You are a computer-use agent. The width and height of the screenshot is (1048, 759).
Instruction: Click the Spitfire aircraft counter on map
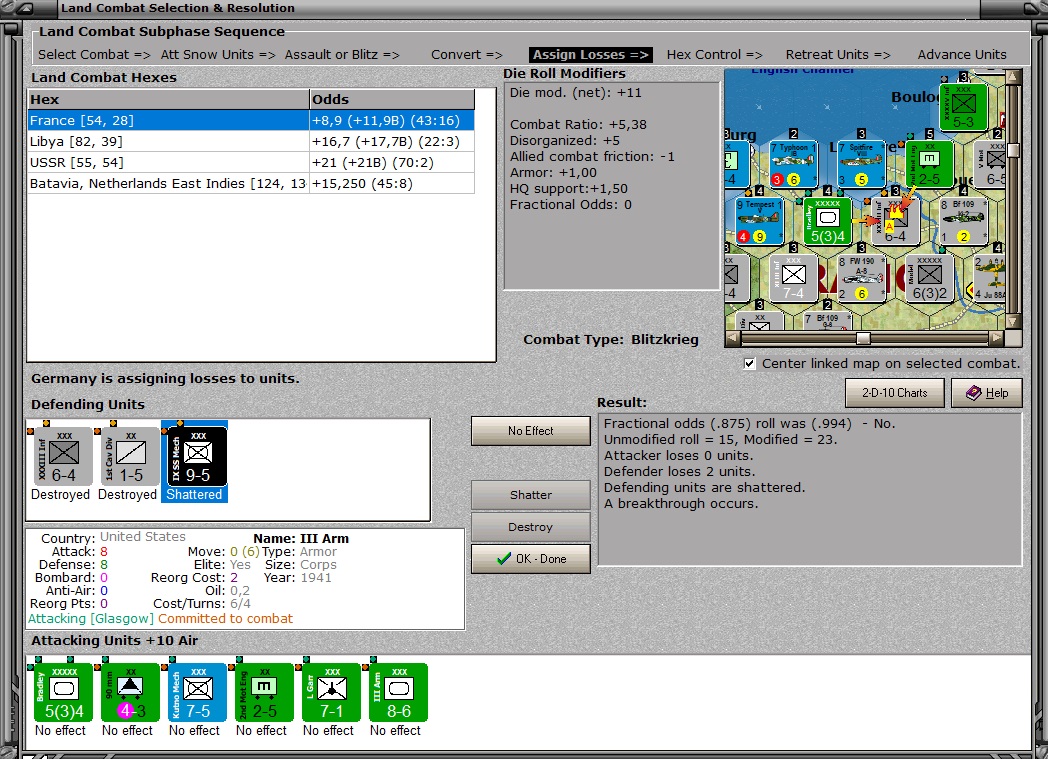pyautogui.click(x=861, y=164)
